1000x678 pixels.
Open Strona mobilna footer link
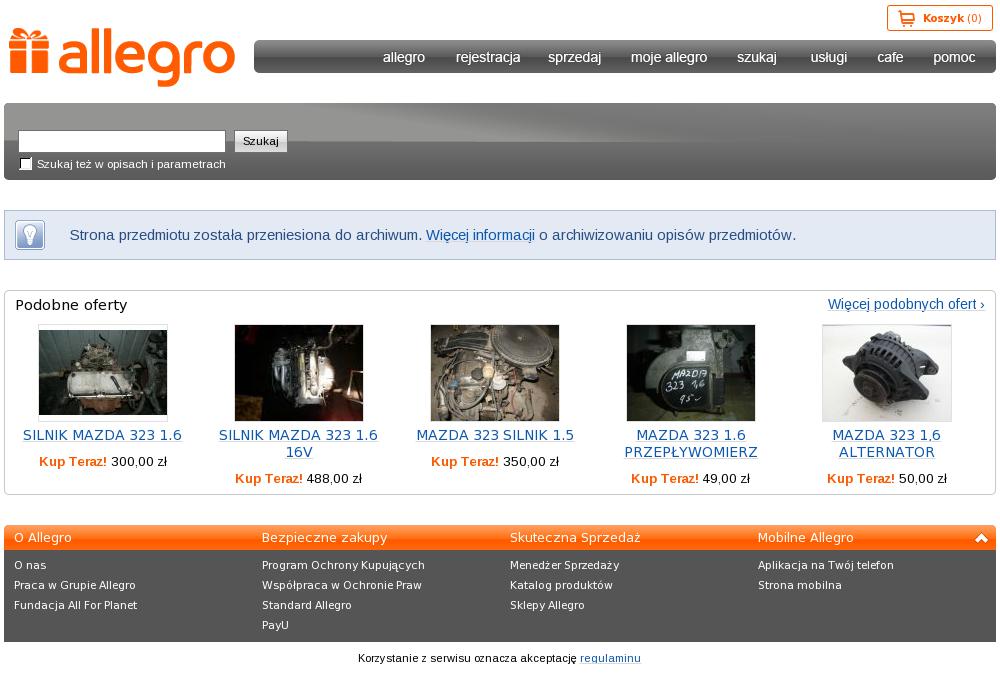(799, 585)
